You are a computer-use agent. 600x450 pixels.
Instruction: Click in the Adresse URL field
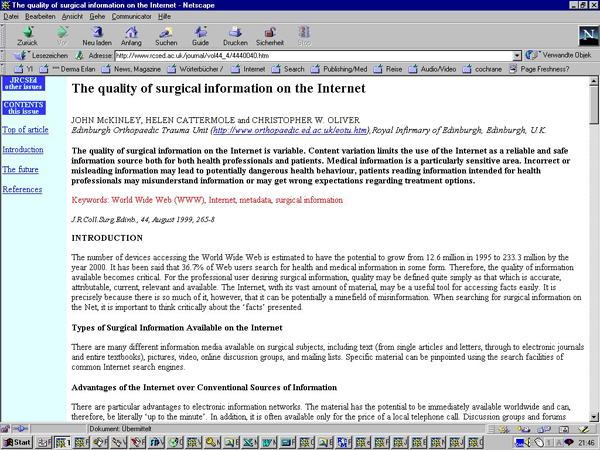point(300,56)
